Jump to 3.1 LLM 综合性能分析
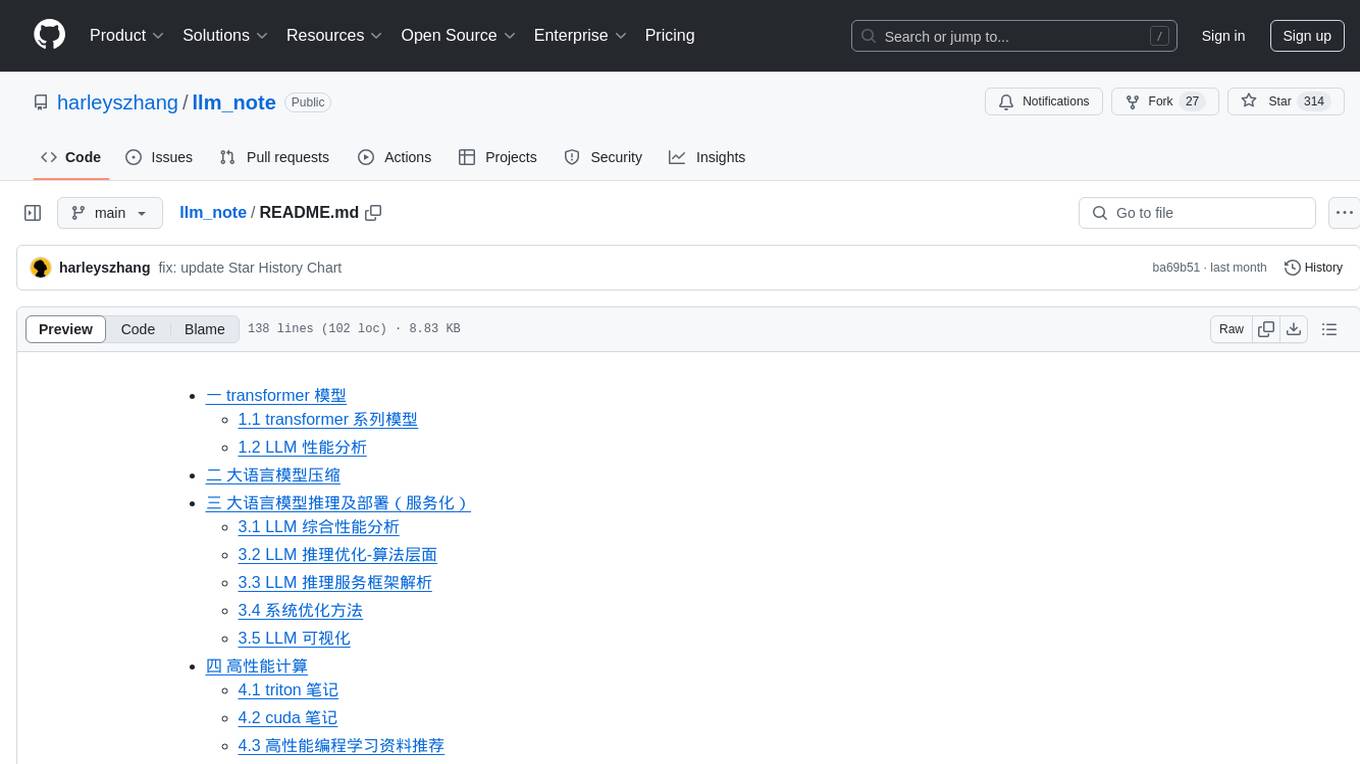Image resolution: width=1360 pixels, height=764 pixels. [x=318, y=527]
